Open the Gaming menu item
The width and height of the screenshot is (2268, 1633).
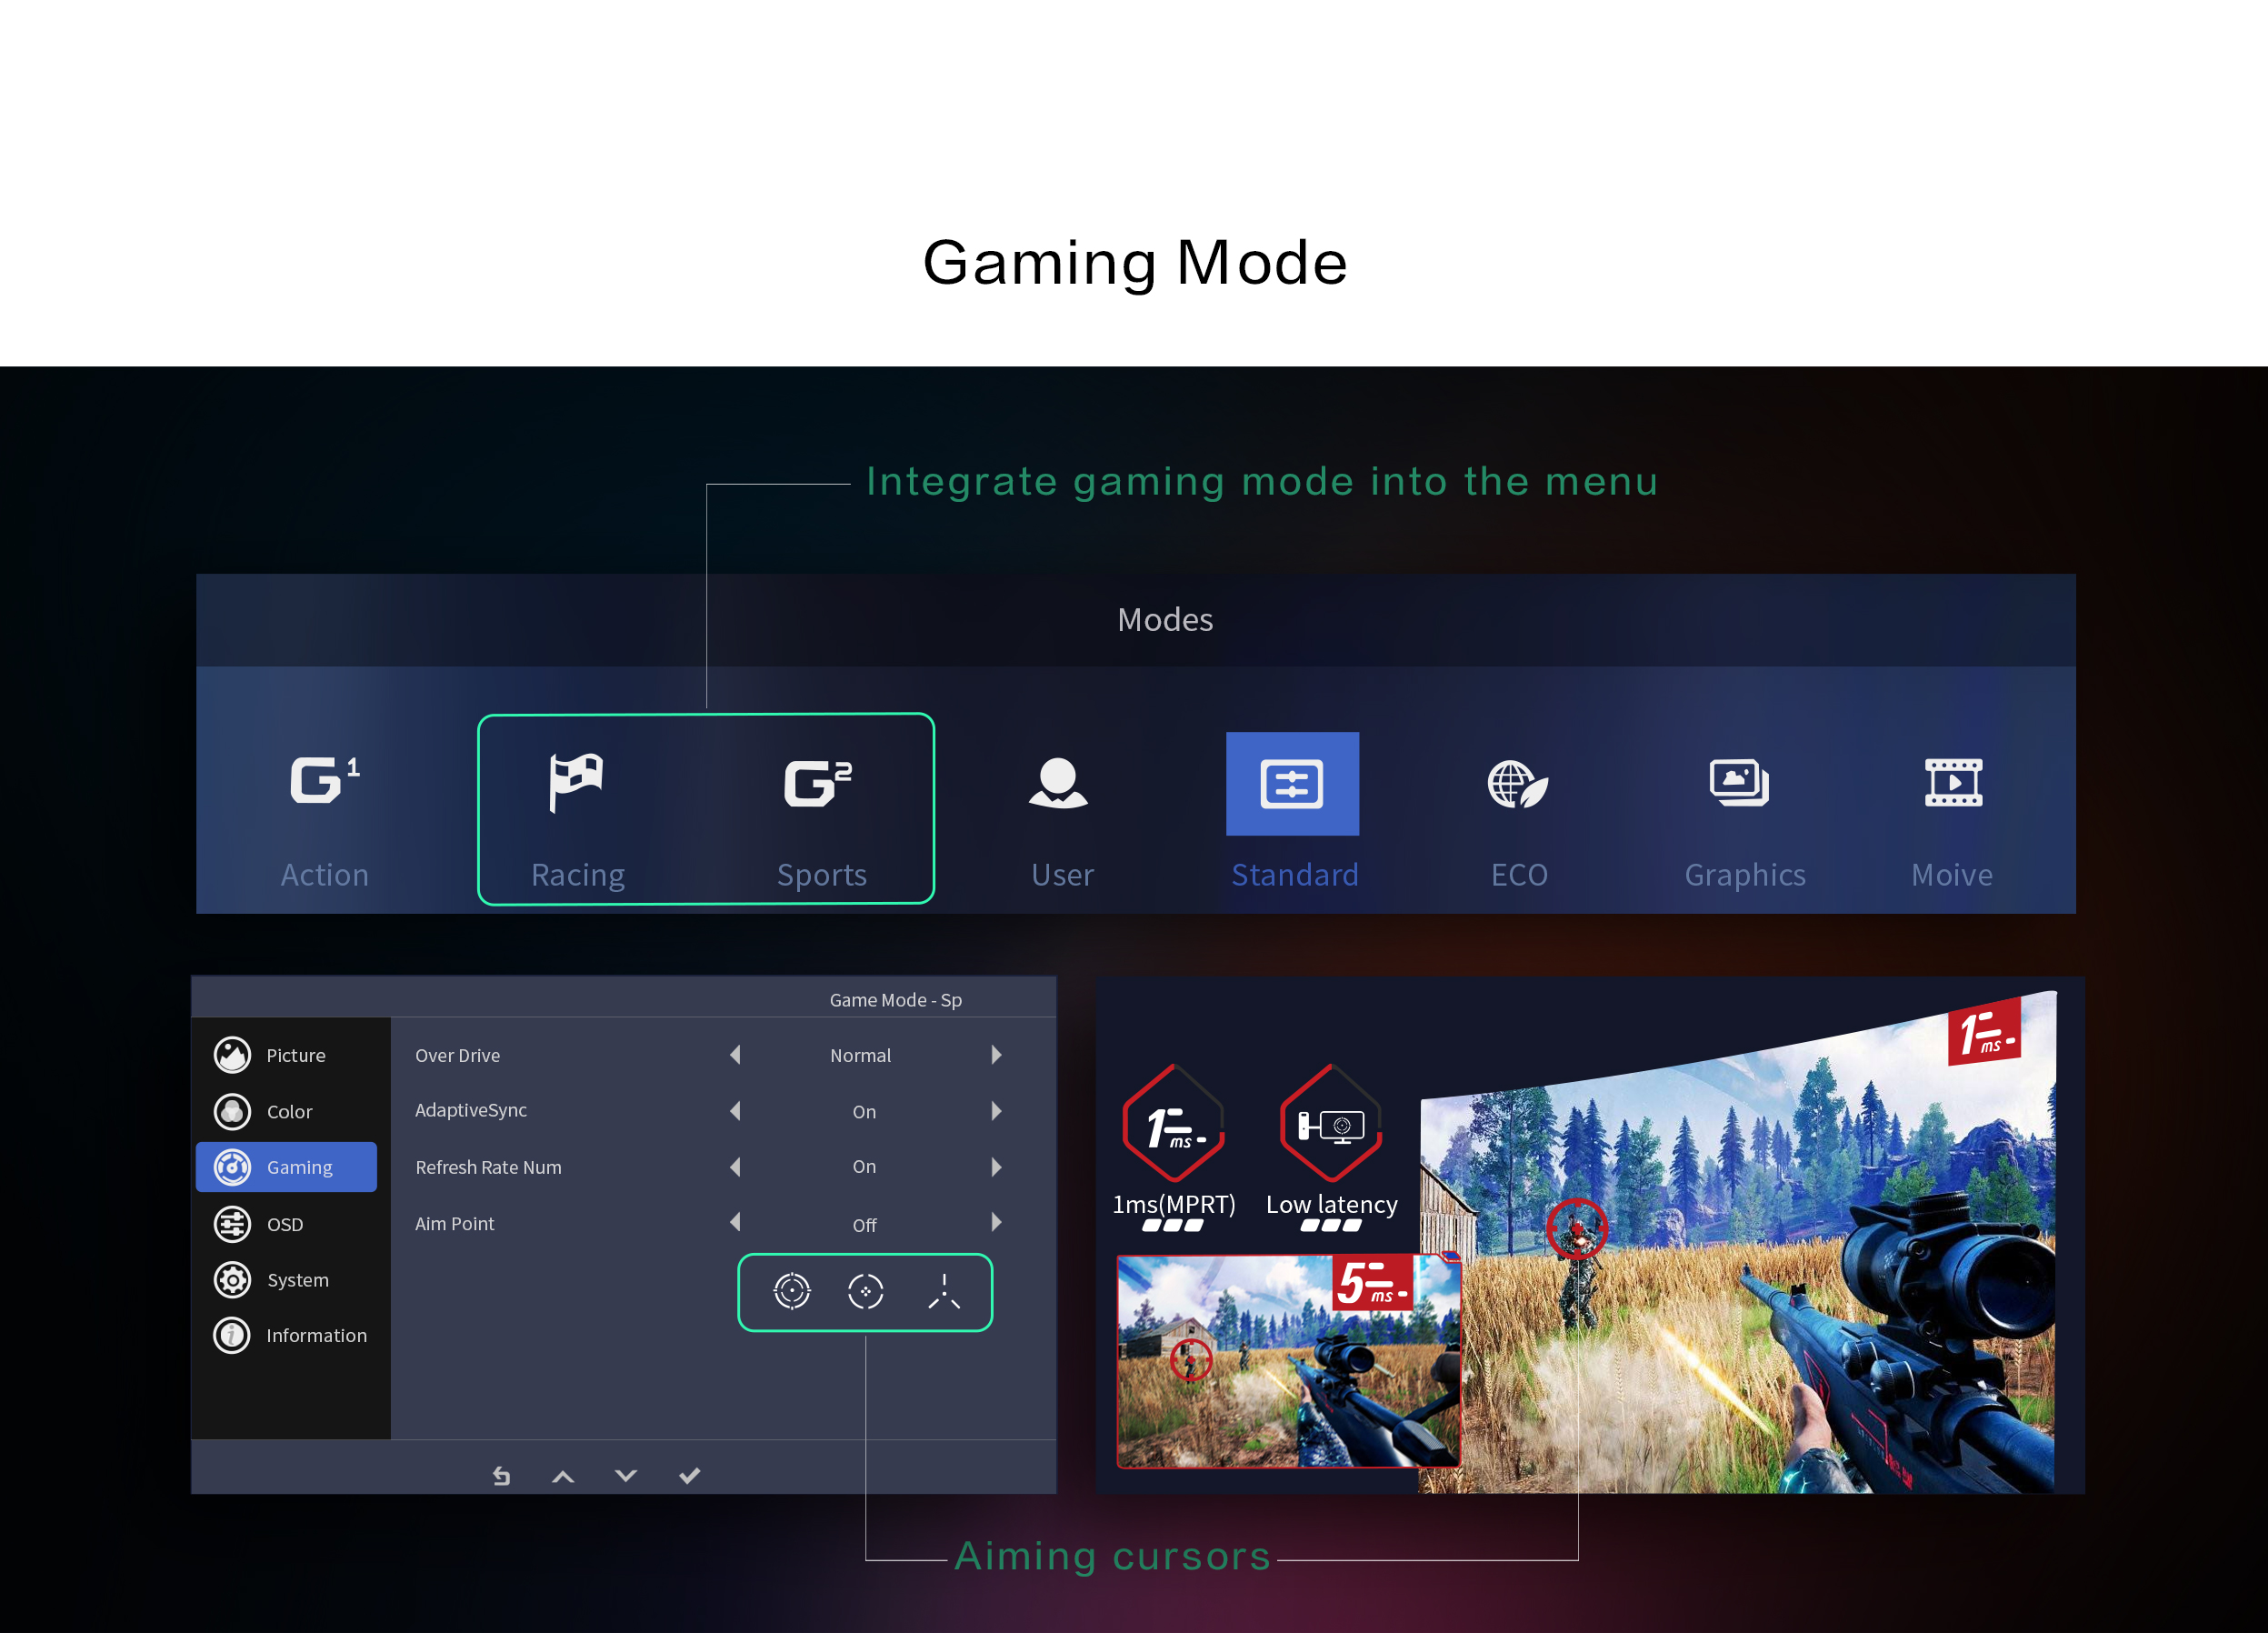(x=287, y=1167)
